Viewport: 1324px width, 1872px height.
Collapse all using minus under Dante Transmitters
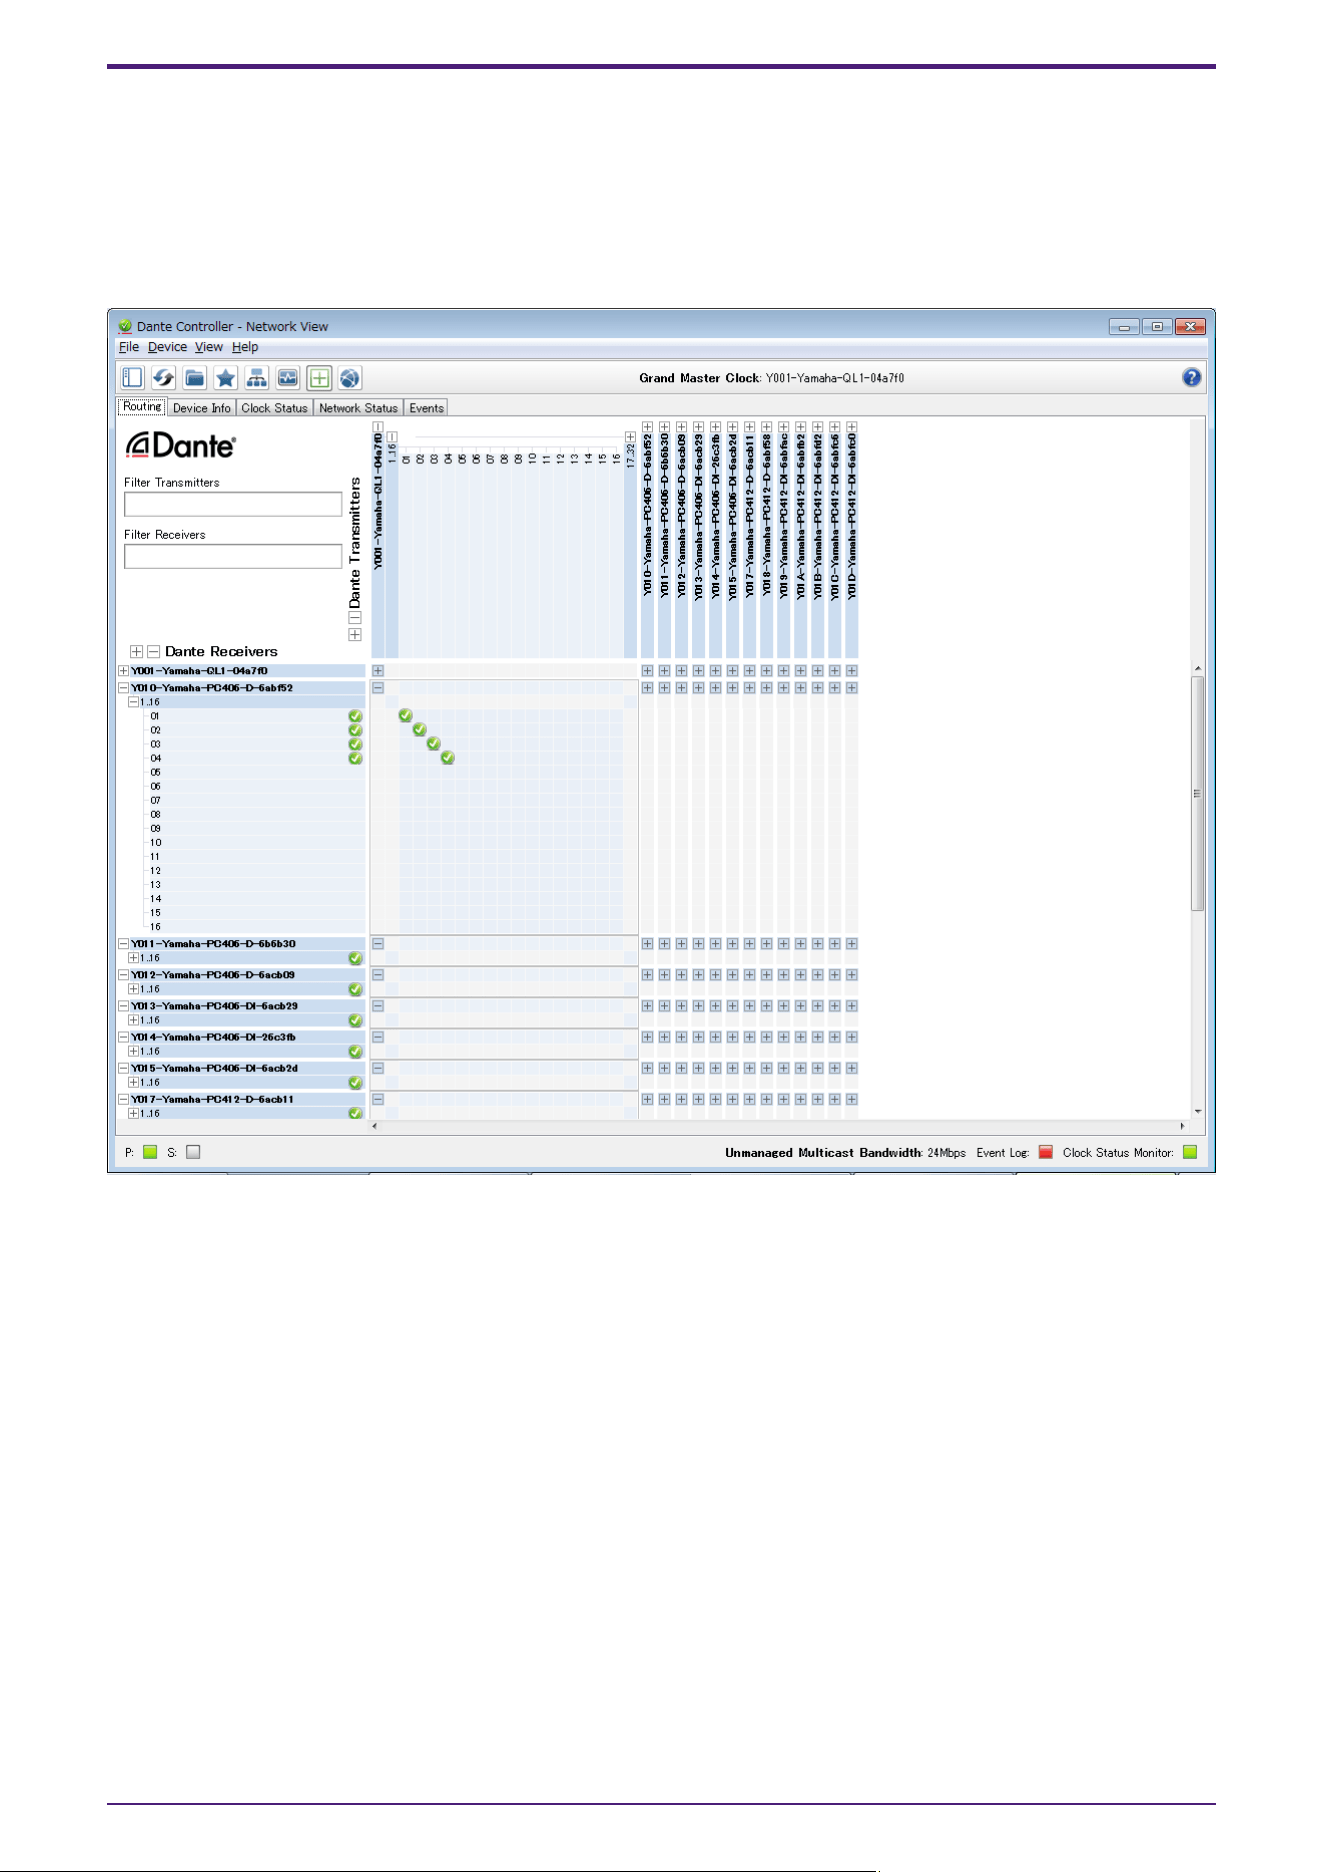[x=355, y=618]
